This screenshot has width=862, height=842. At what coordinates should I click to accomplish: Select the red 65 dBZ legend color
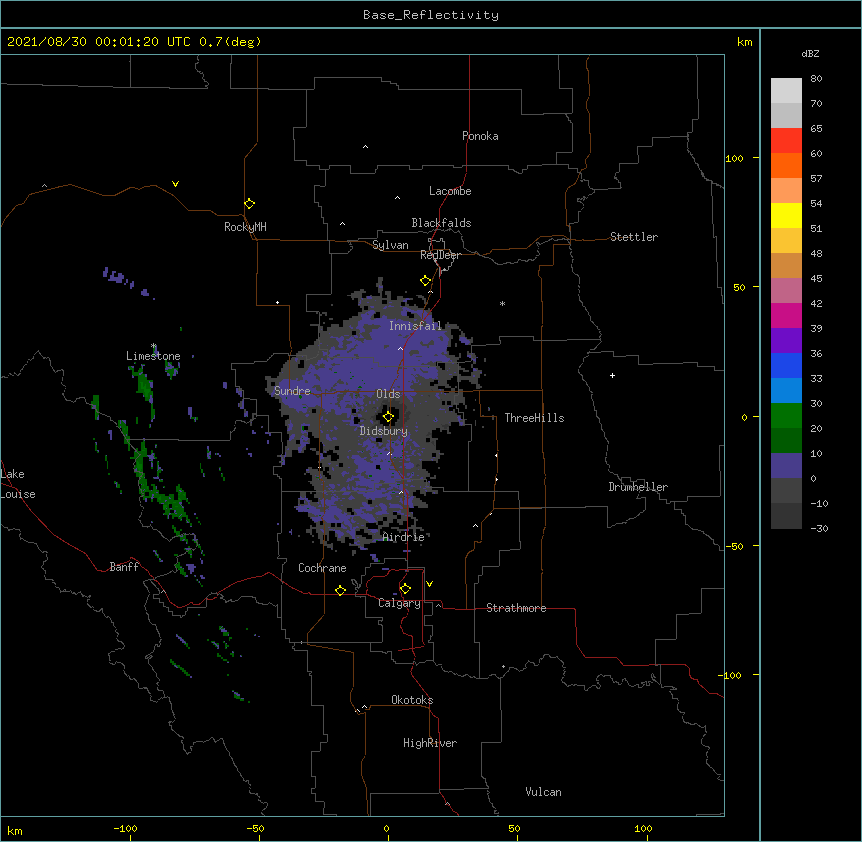[x=786, y=140]
